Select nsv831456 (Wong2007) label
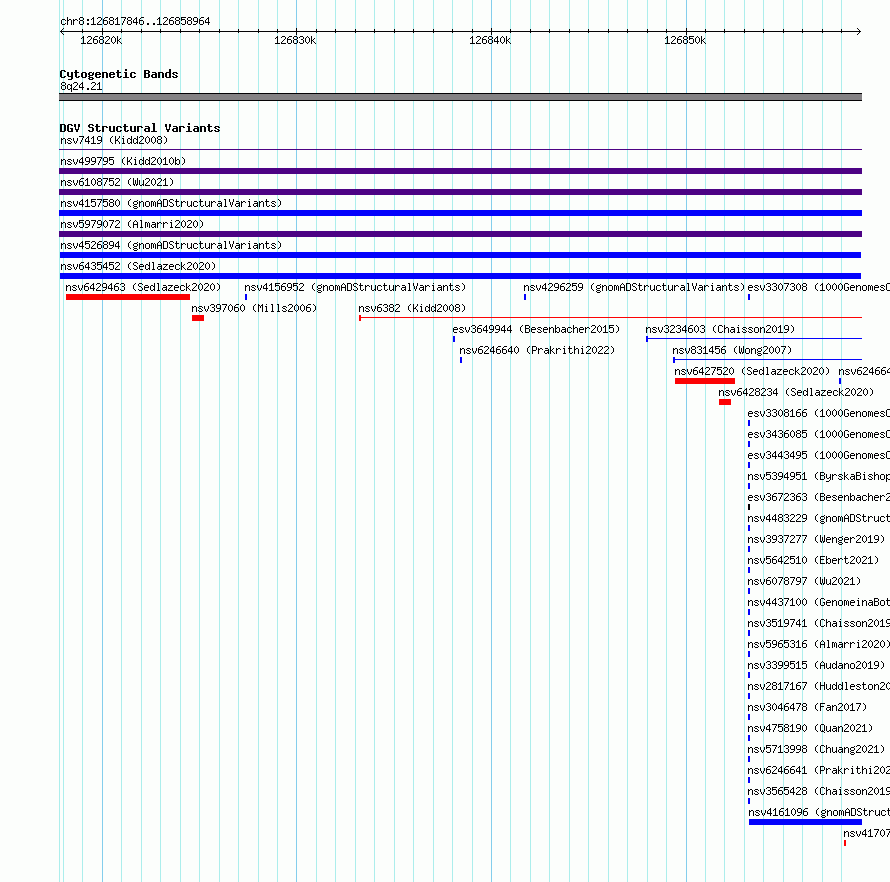Viewport: 890px width, 882px height. (732, 350)
